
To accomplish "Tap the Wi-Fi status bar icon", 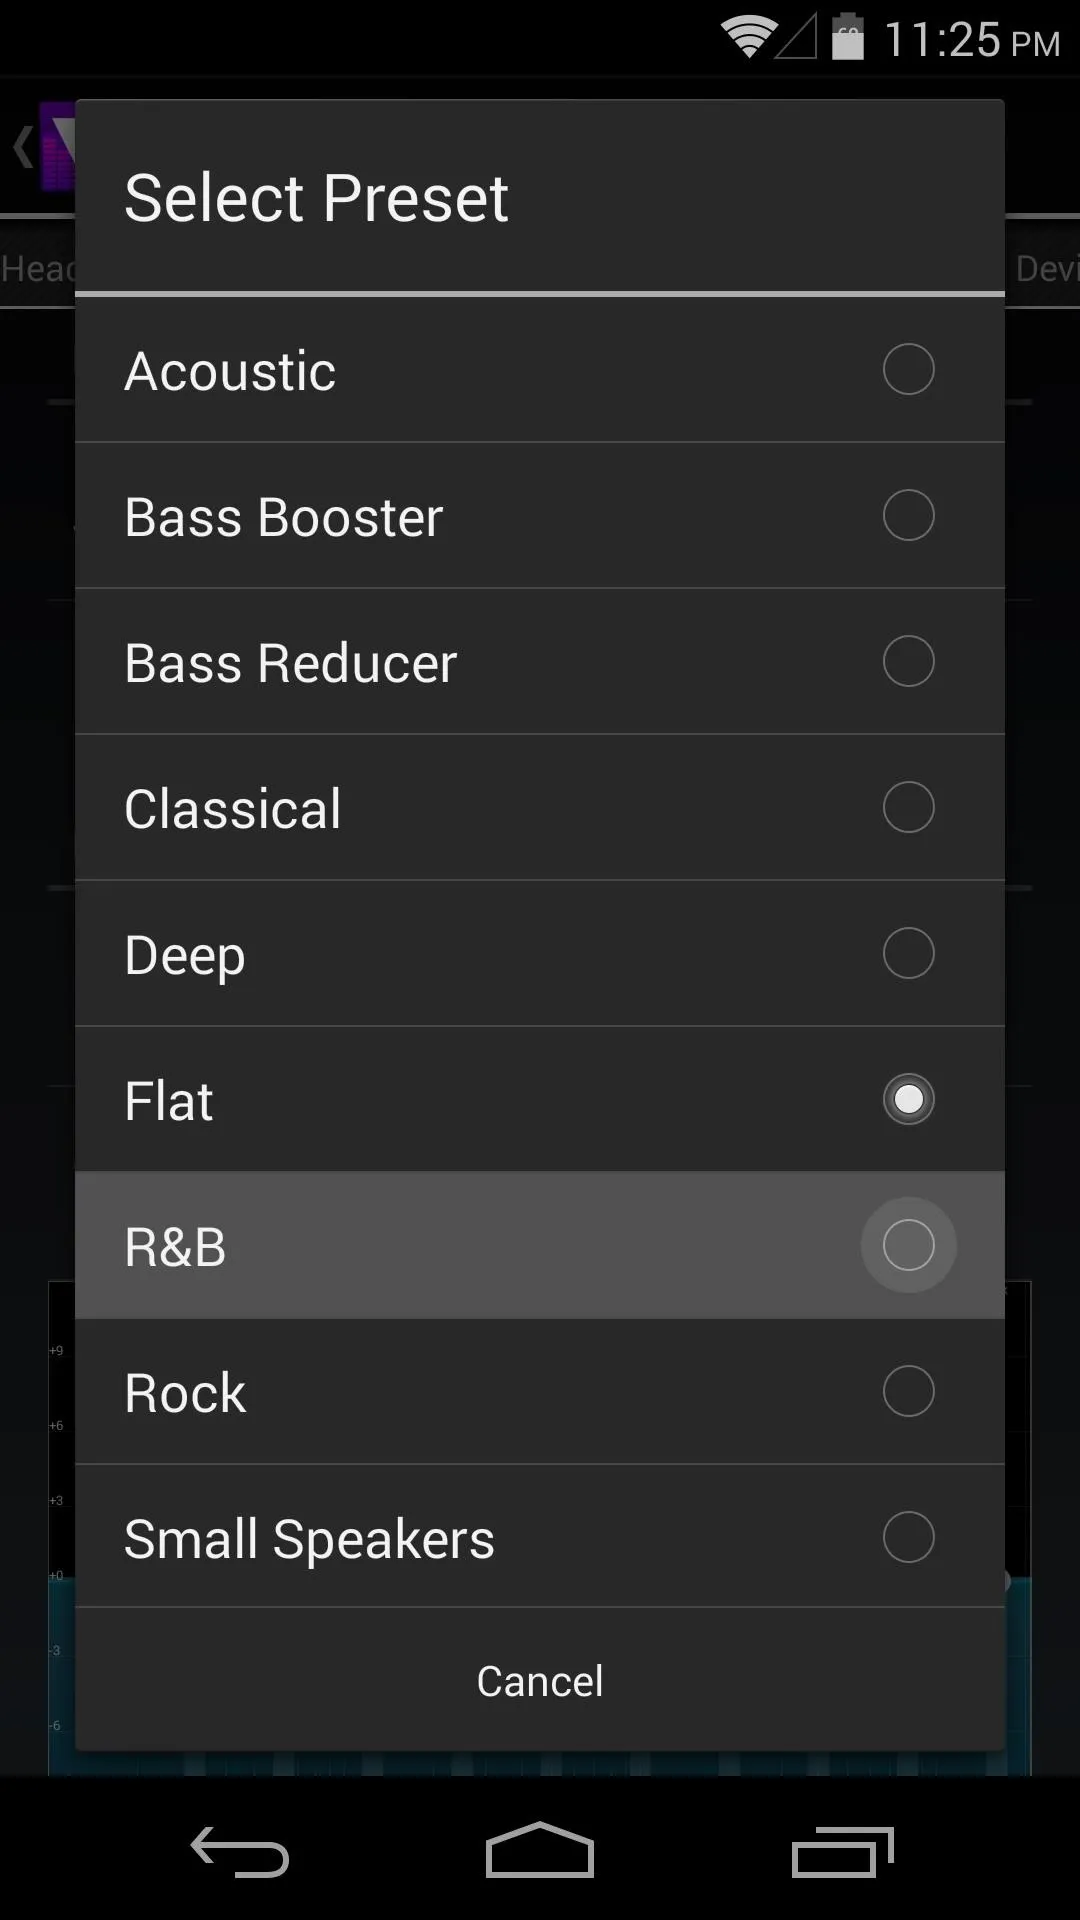I will pos(748,38).
